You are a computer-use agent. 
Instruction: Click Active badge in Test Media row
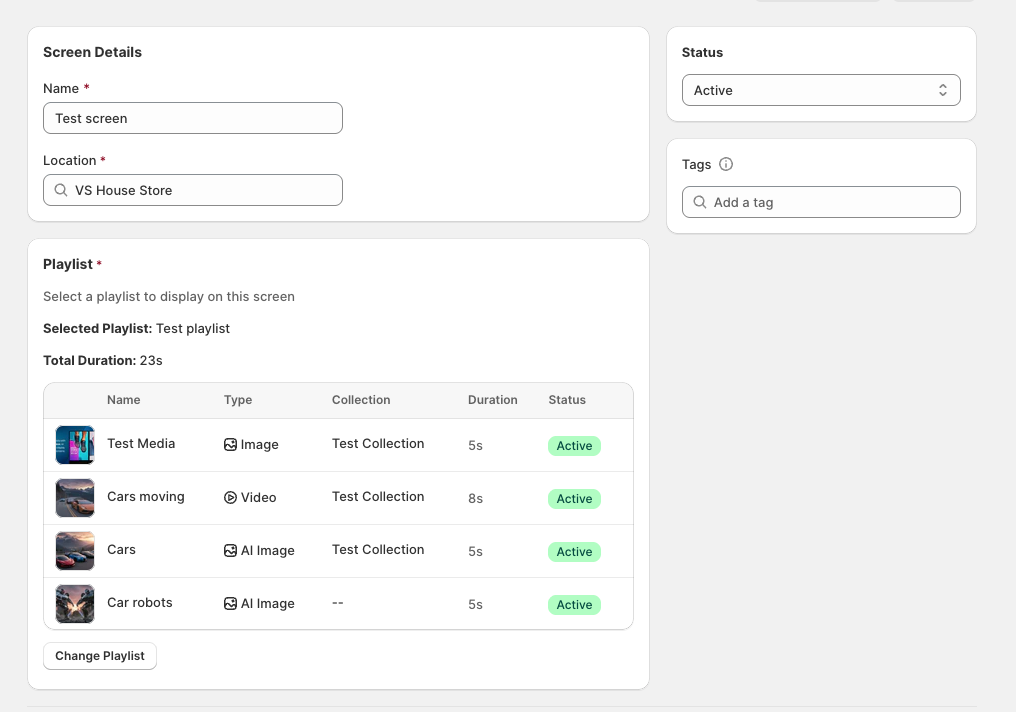574,446
